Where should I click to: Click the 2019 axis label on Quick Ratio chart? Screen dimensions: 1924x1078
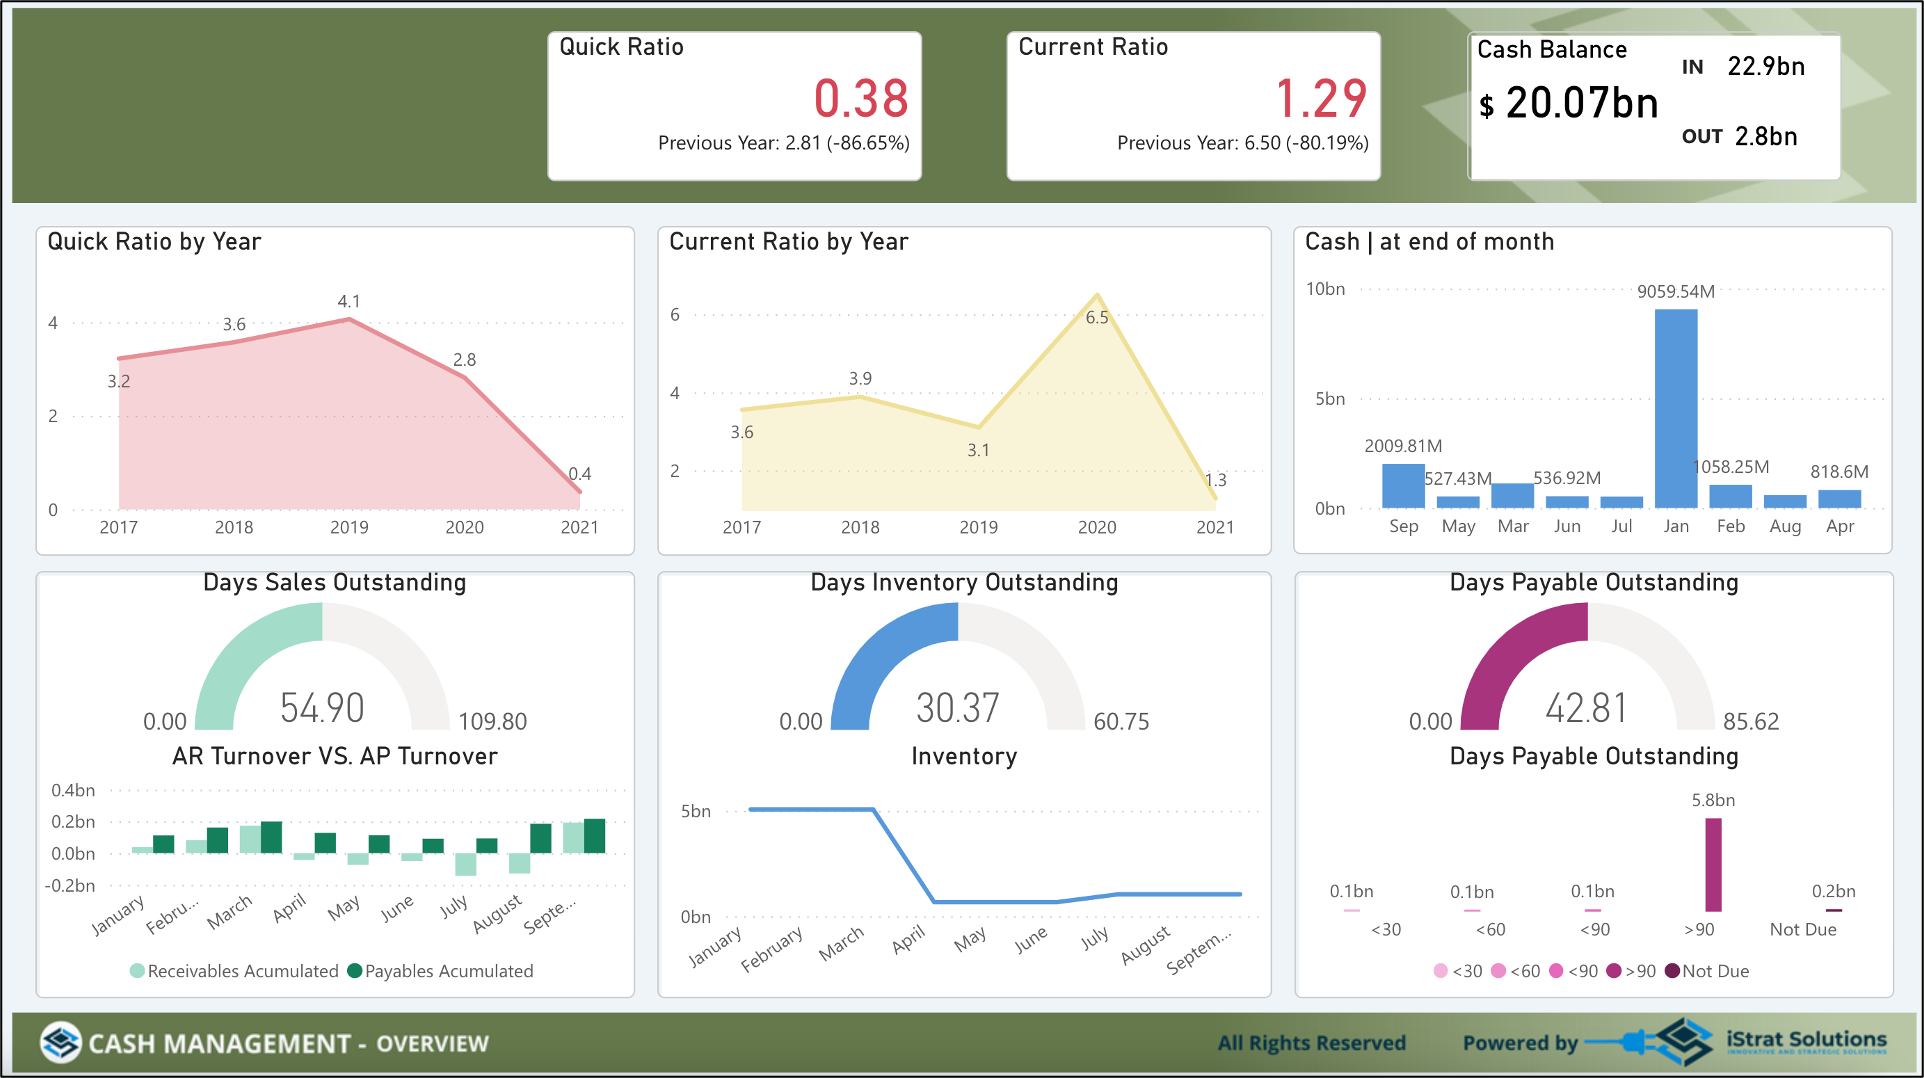(x=349, y=527)
